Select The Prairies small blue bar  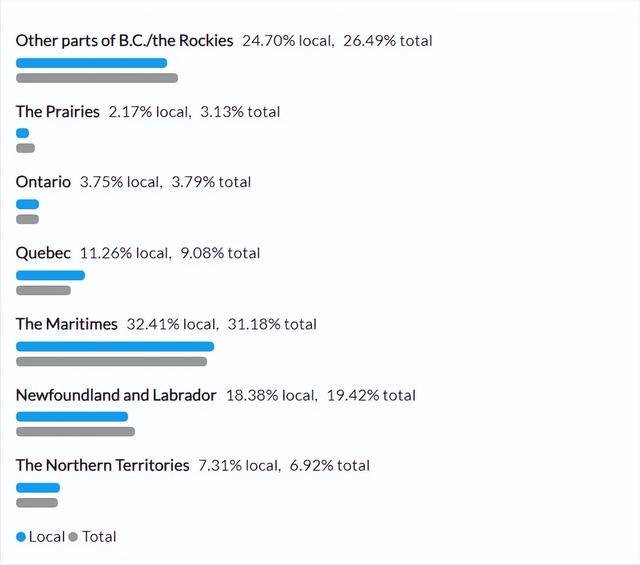point(22,133)
